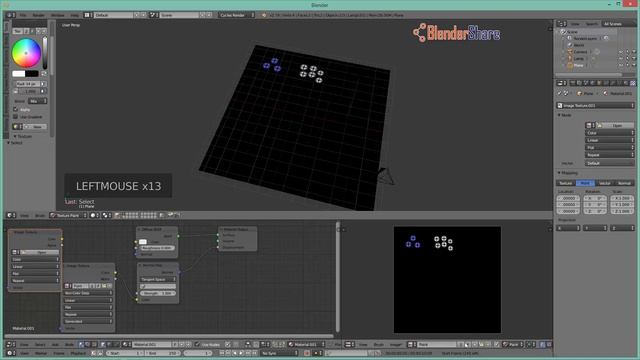Select Plane in the outliner

click(579, 65)
